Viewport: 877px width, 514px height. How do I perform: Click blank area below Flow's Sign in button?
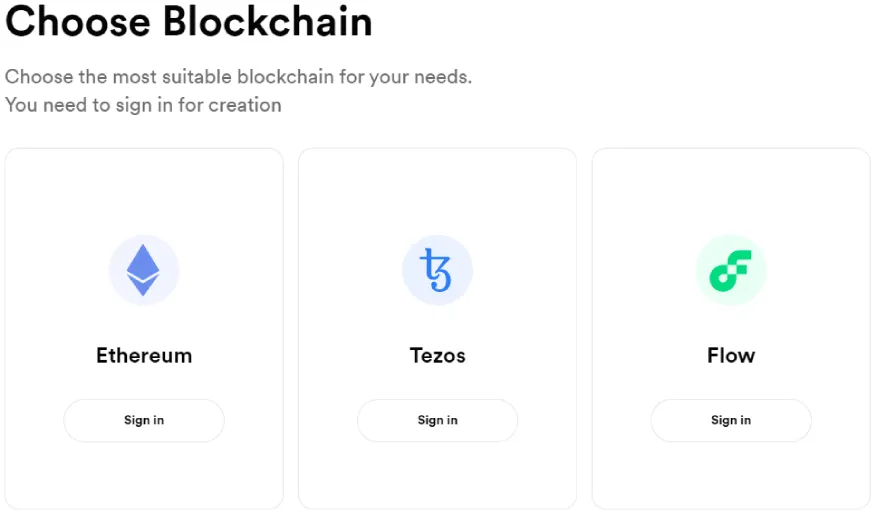(731, 475)
